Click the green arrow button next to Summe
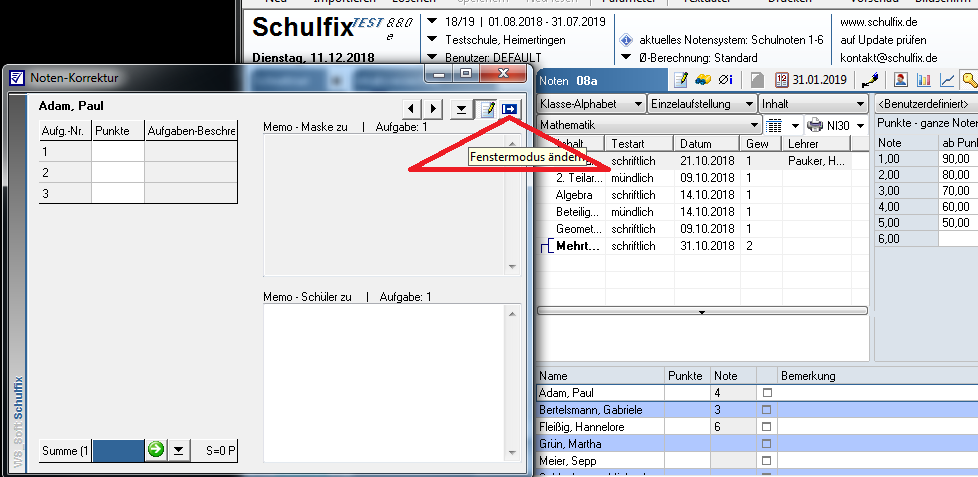978x477 pixels. pyautogui.click(x=156, y=450)
